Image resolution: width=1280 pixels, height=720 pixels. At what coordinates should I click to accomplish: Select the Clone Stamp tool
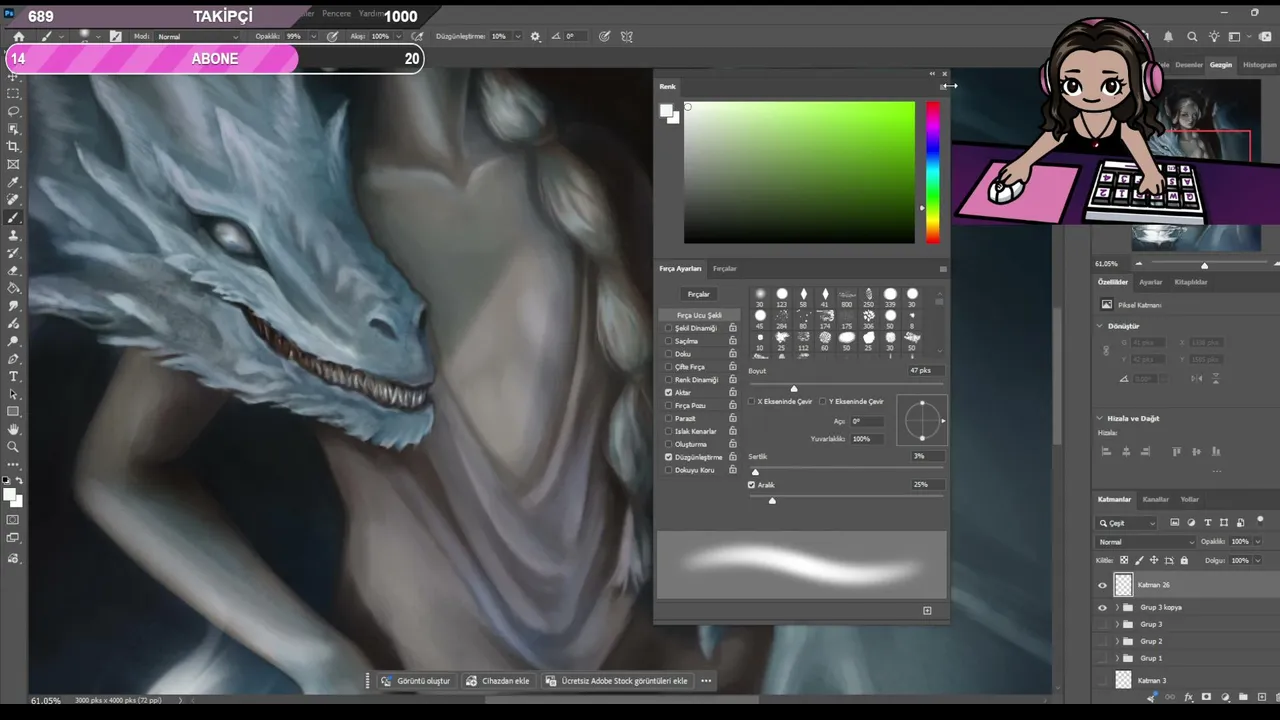pos(13,236)
